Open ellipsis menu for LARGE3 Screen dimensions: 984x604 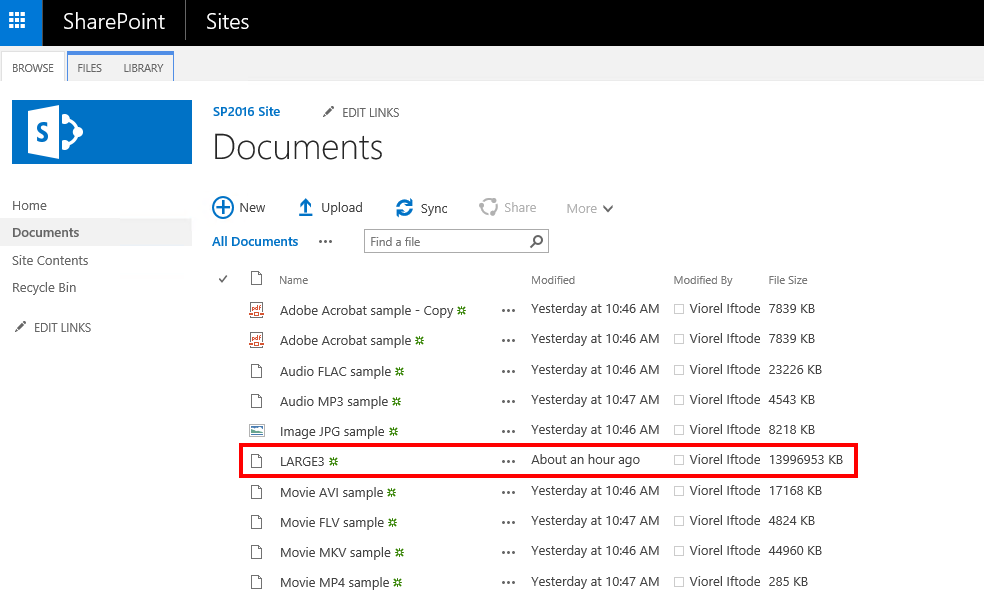click(508, 461)
